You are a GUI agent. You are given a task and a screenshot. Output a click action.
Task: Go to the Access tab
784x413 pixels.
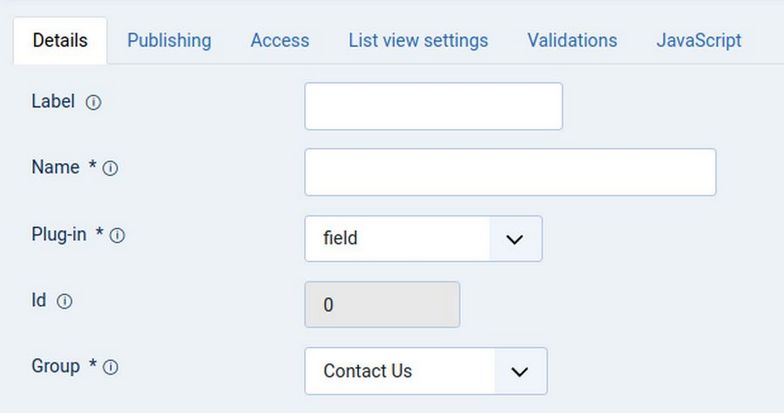click(x=280, y=41)
